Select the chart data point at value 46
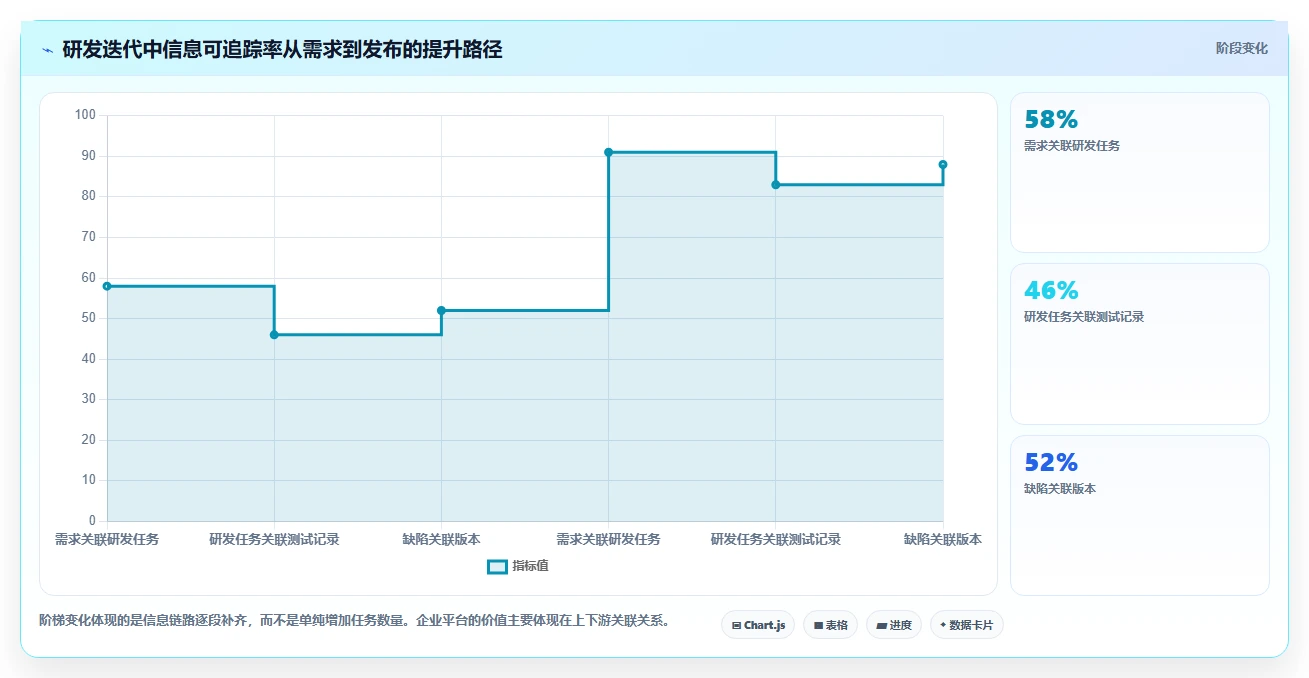This screenshot has width=1309, height=678. (274, 335)
